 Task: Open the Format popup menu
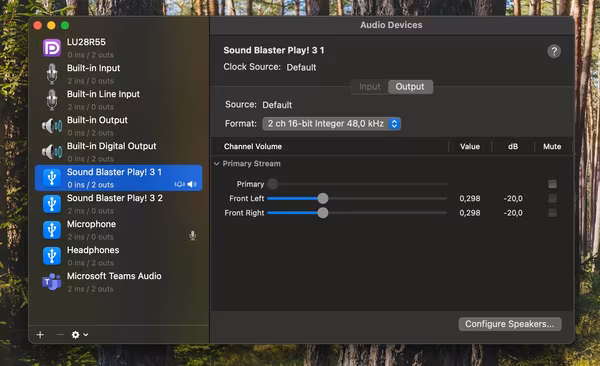point(331,124)
